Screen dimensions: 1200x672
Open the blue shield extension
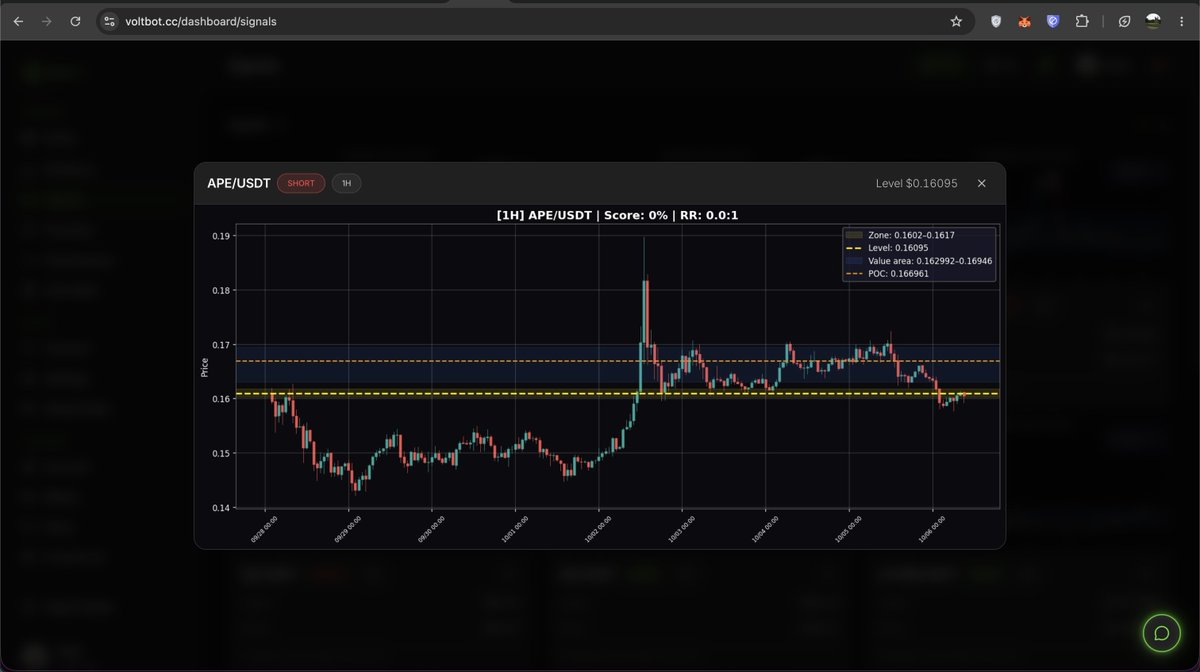1053,21
